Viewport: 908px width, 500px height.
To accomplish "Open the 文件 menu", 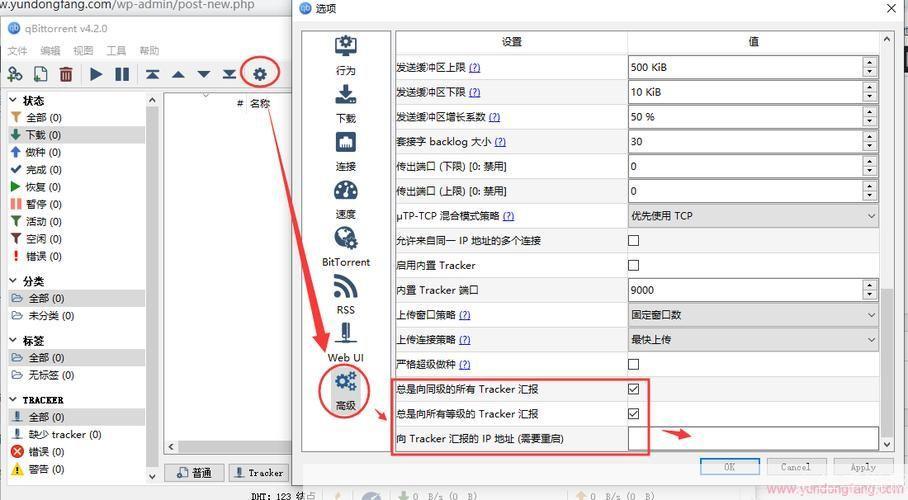I will click(x=17, y=51).
